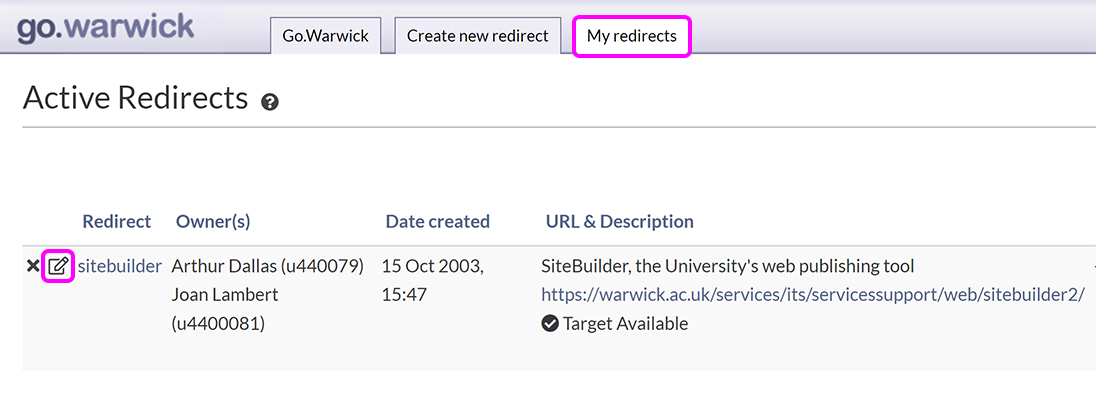Open the sitebuilder redirect link
1096x412 pixels.
[x=119, y=266]
